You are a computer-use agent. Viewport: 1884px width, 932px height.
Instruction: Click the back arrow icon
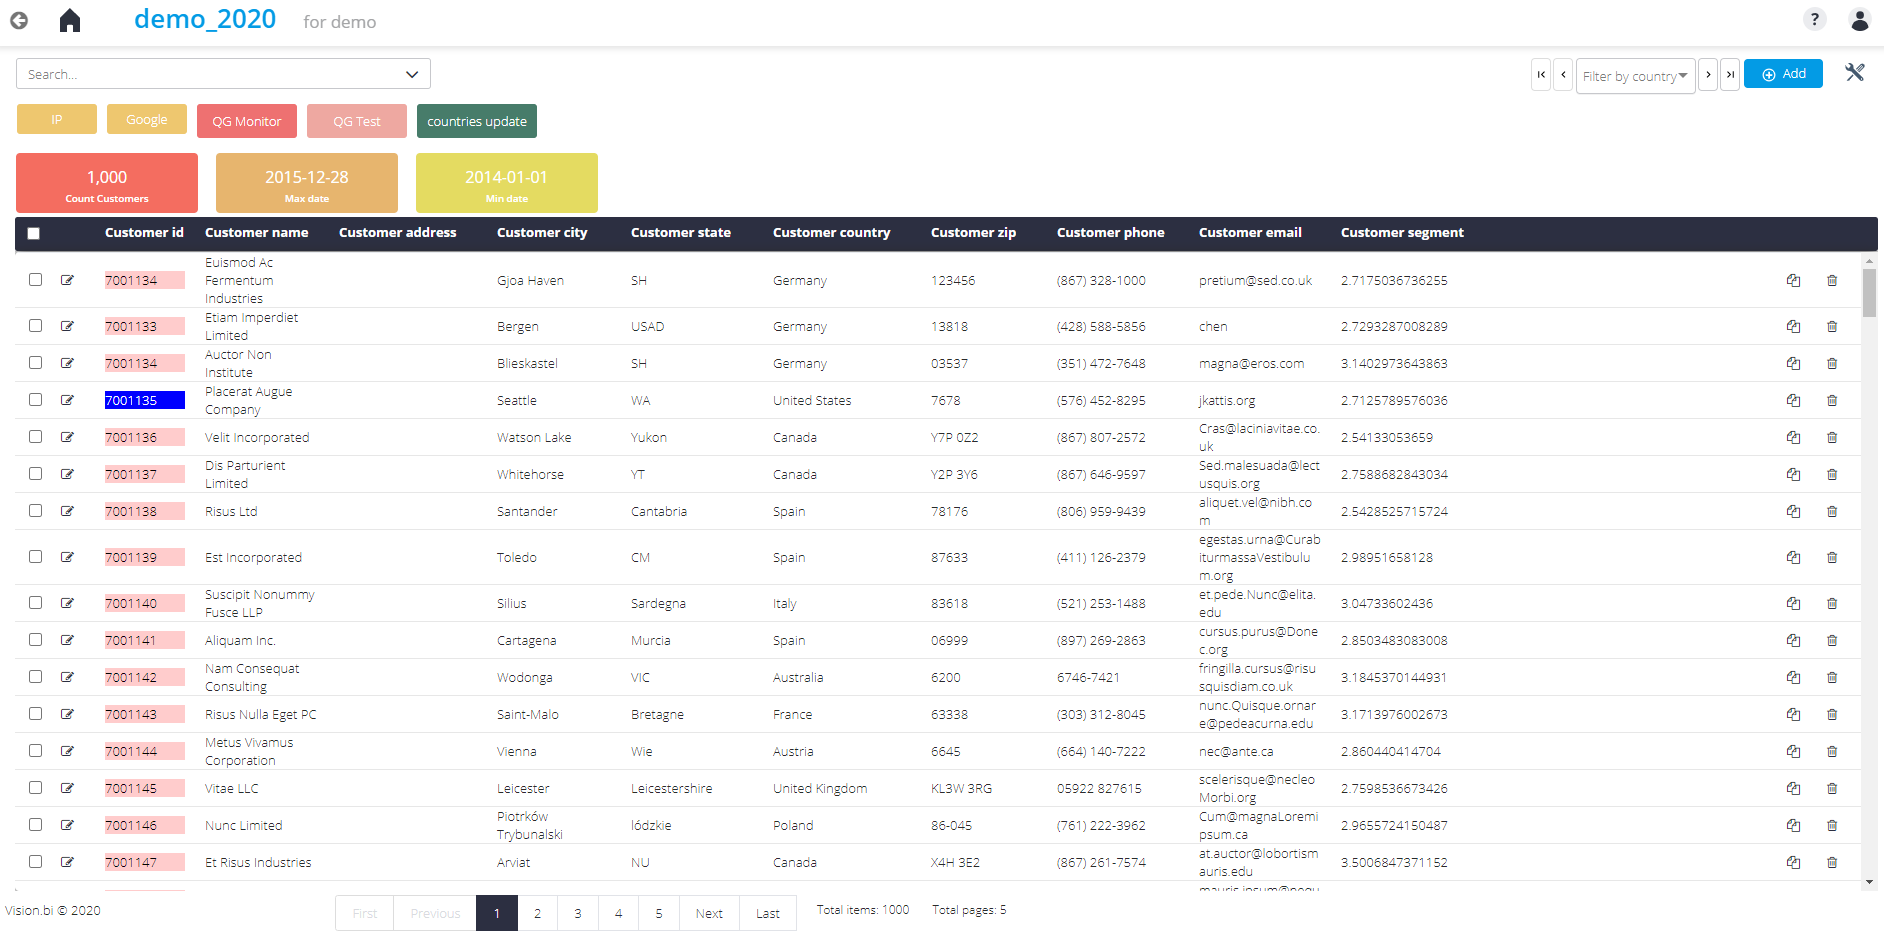[19, 20]
